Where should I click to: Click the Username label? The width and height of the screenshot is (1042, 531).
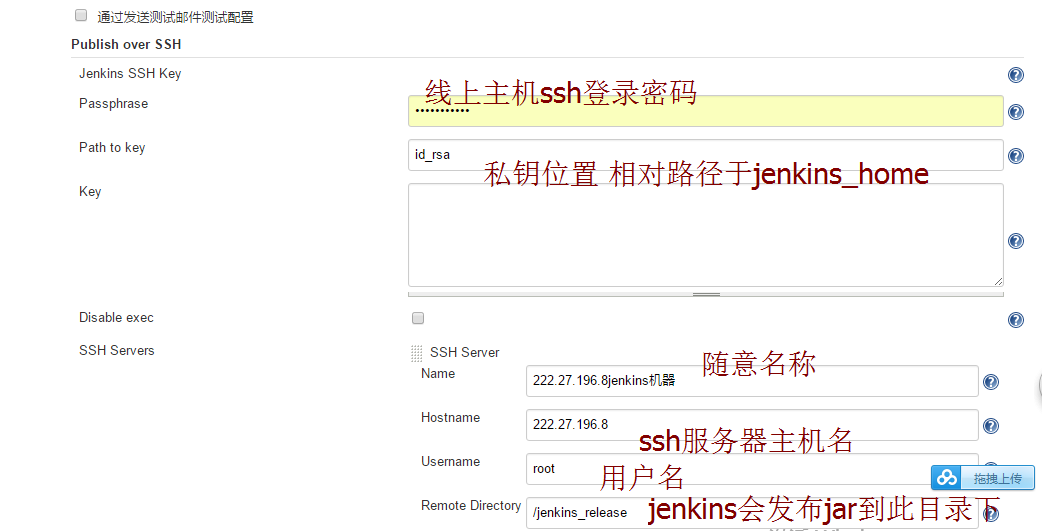[x=451, y=461]
